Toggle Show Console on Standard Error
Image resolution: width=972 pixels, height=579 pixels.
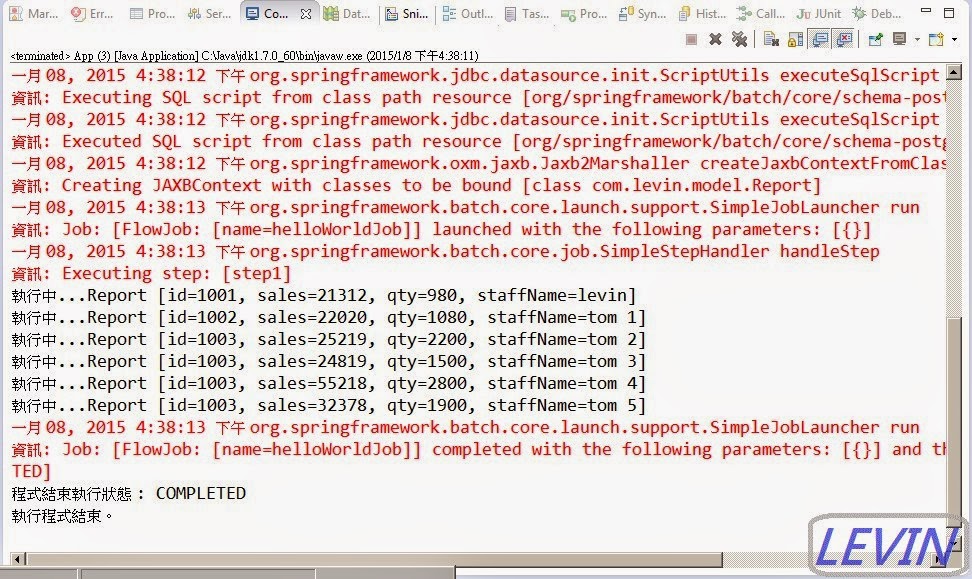(x=843, y=37)
